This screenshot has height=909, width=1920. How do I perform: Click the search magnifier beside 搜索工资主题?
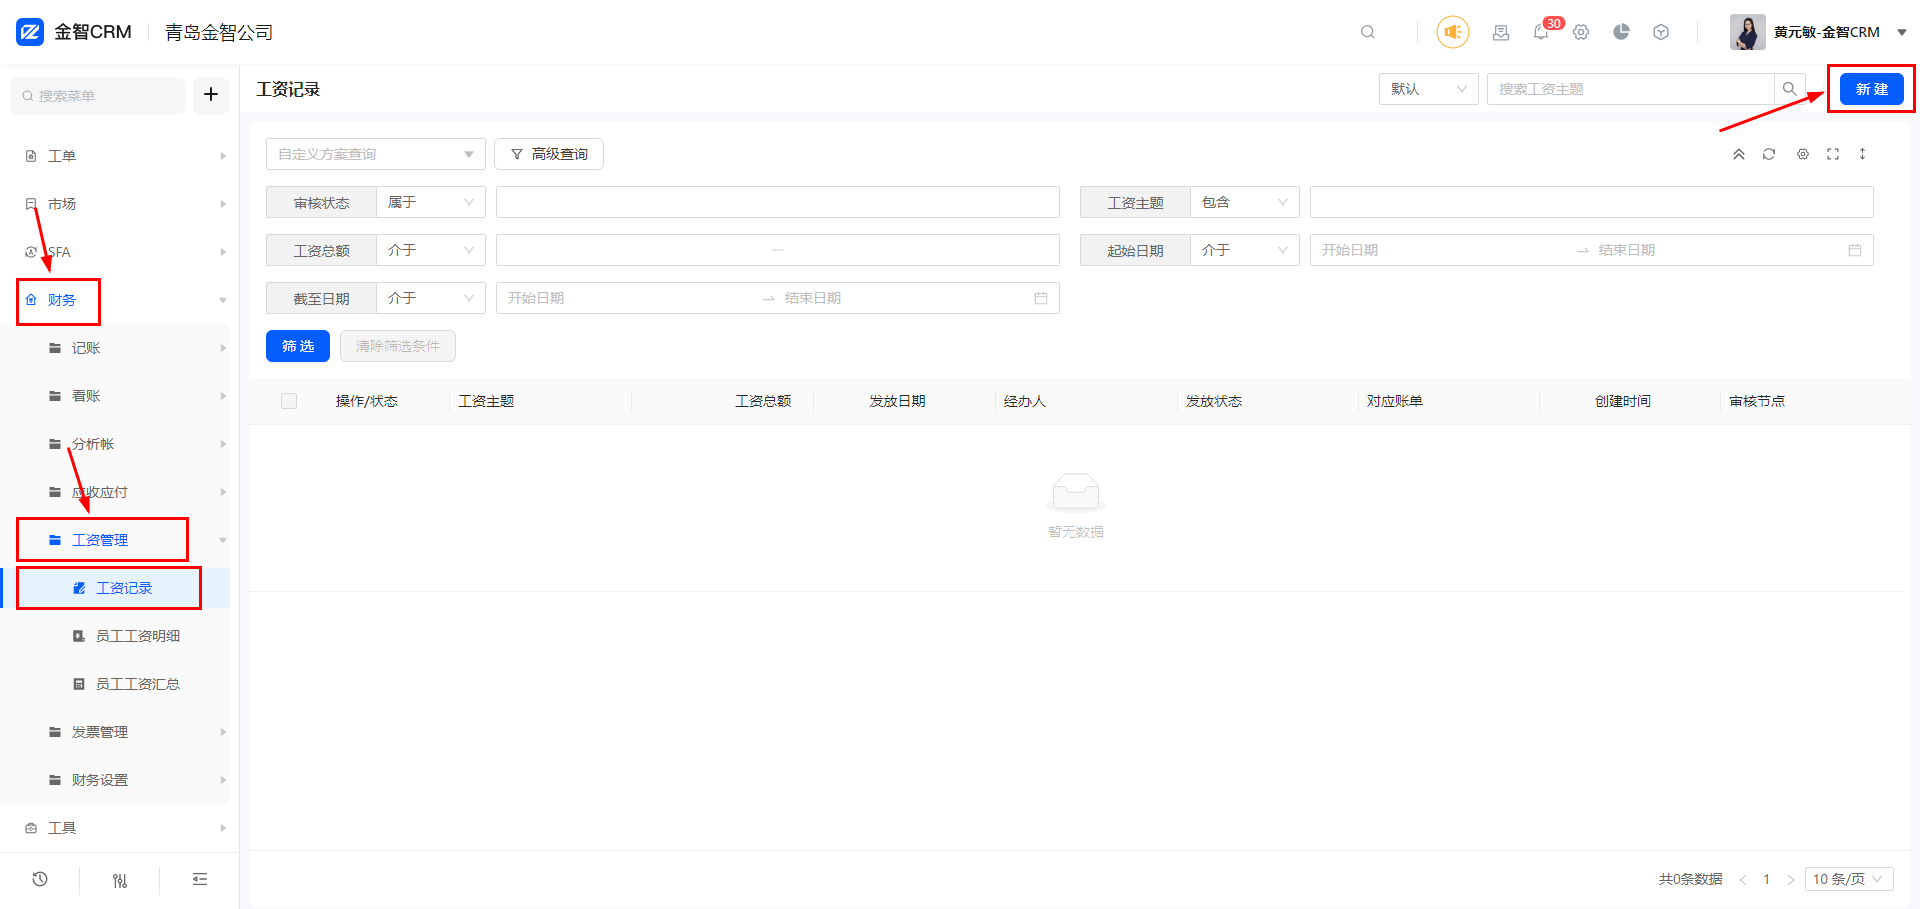(x=1790, y=89)
